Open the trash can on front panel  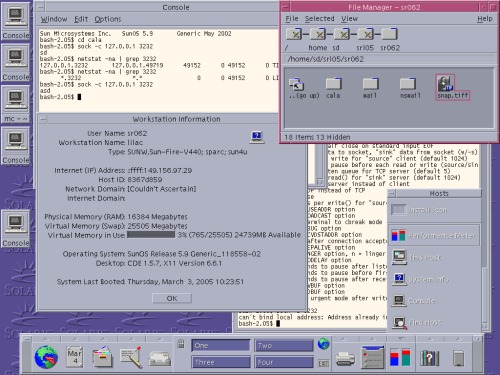459,358
